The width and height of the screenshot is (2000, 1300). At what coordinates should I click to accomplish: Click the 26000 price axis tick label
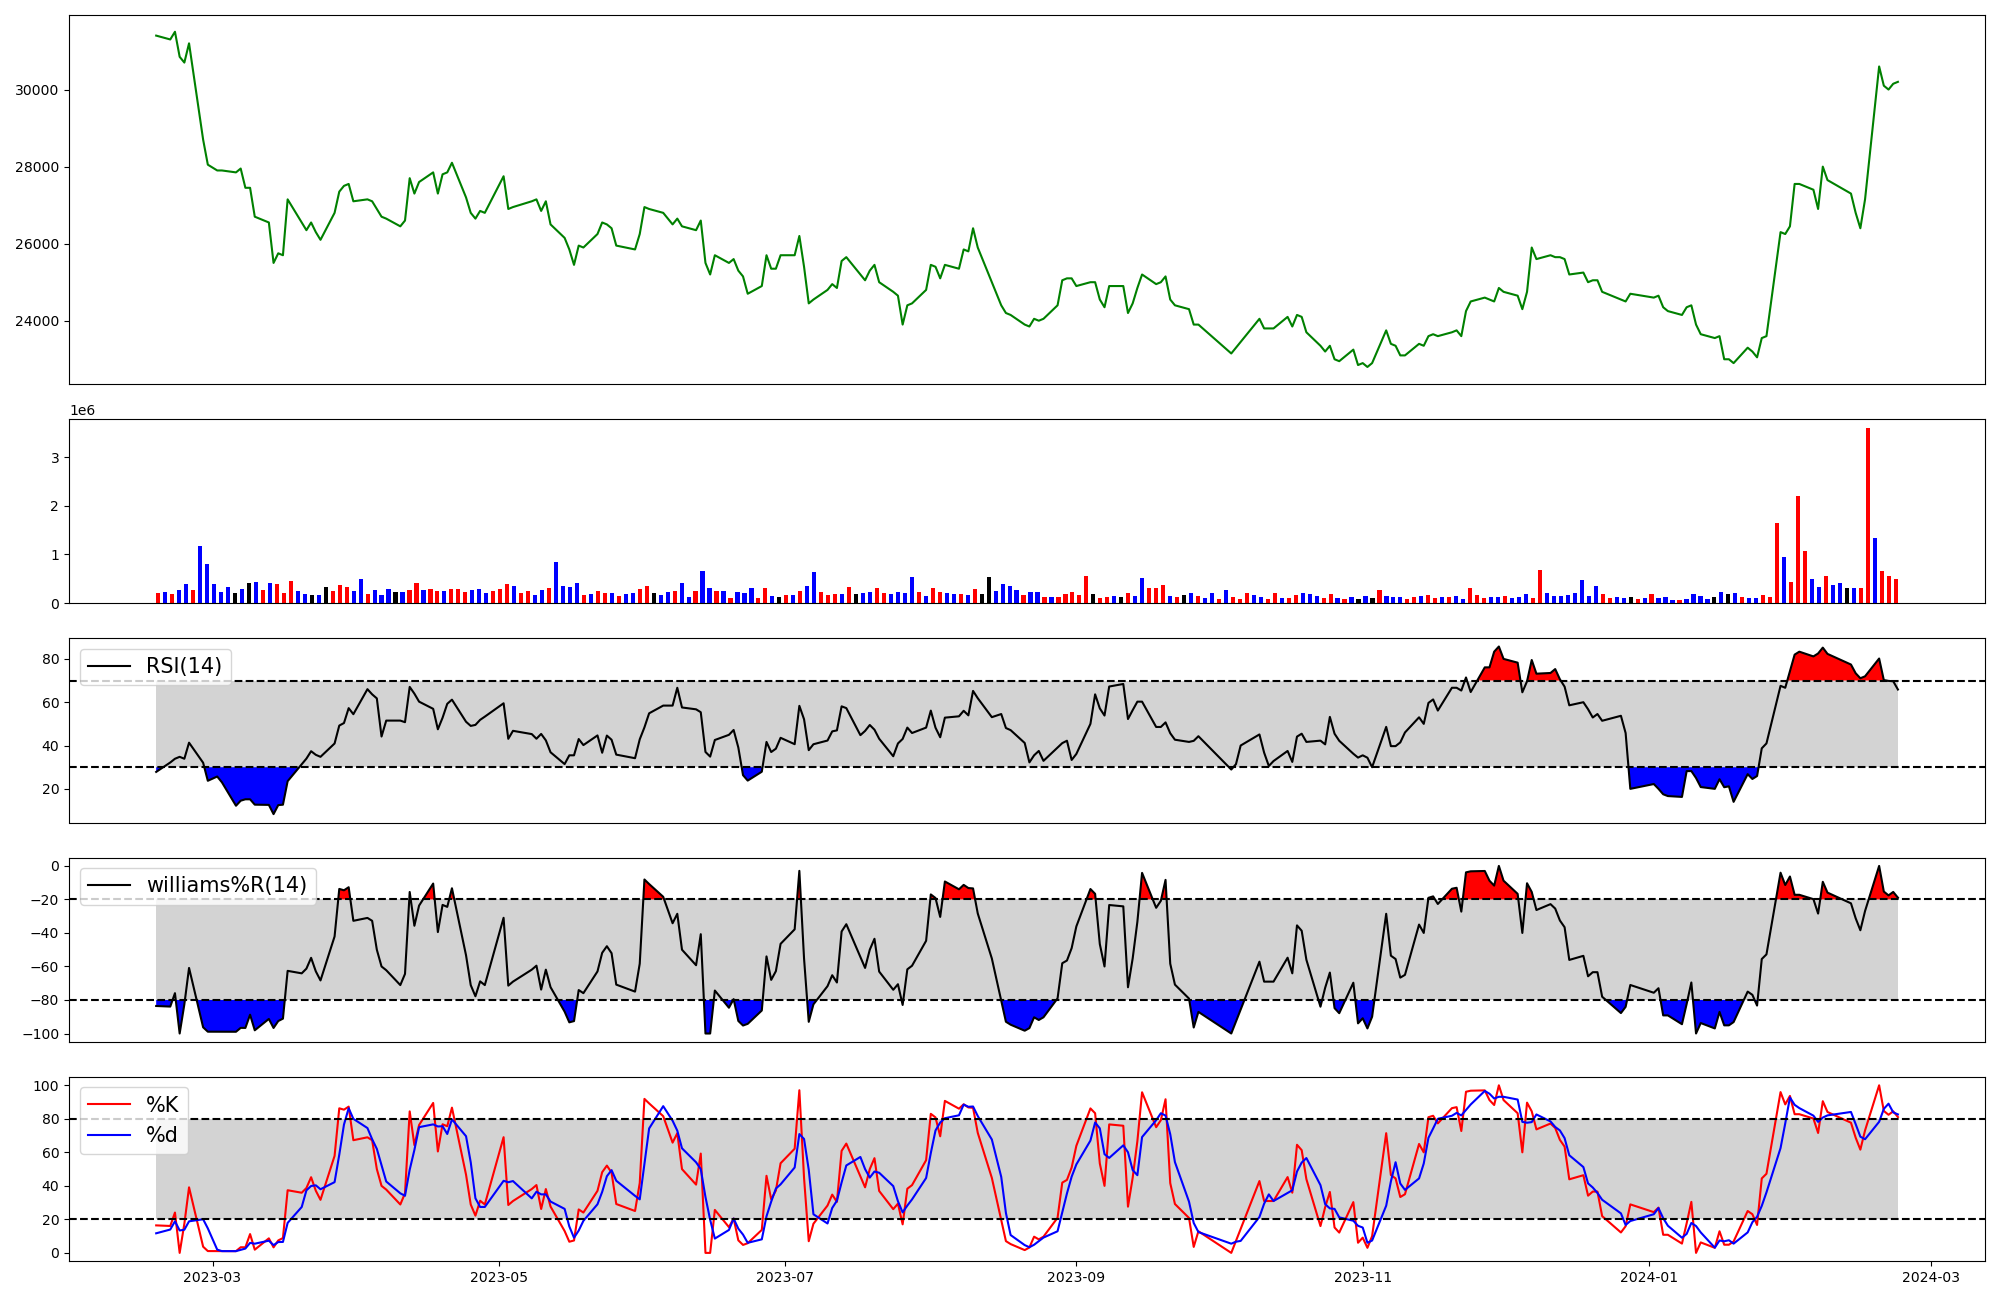click(x=37, y=244)
